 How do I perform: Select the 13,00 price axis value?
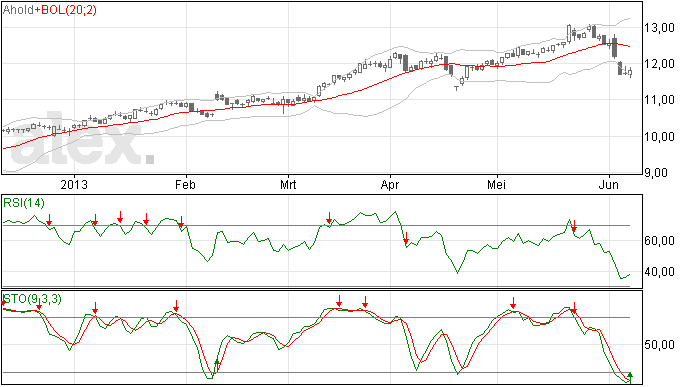click(659, 28)
